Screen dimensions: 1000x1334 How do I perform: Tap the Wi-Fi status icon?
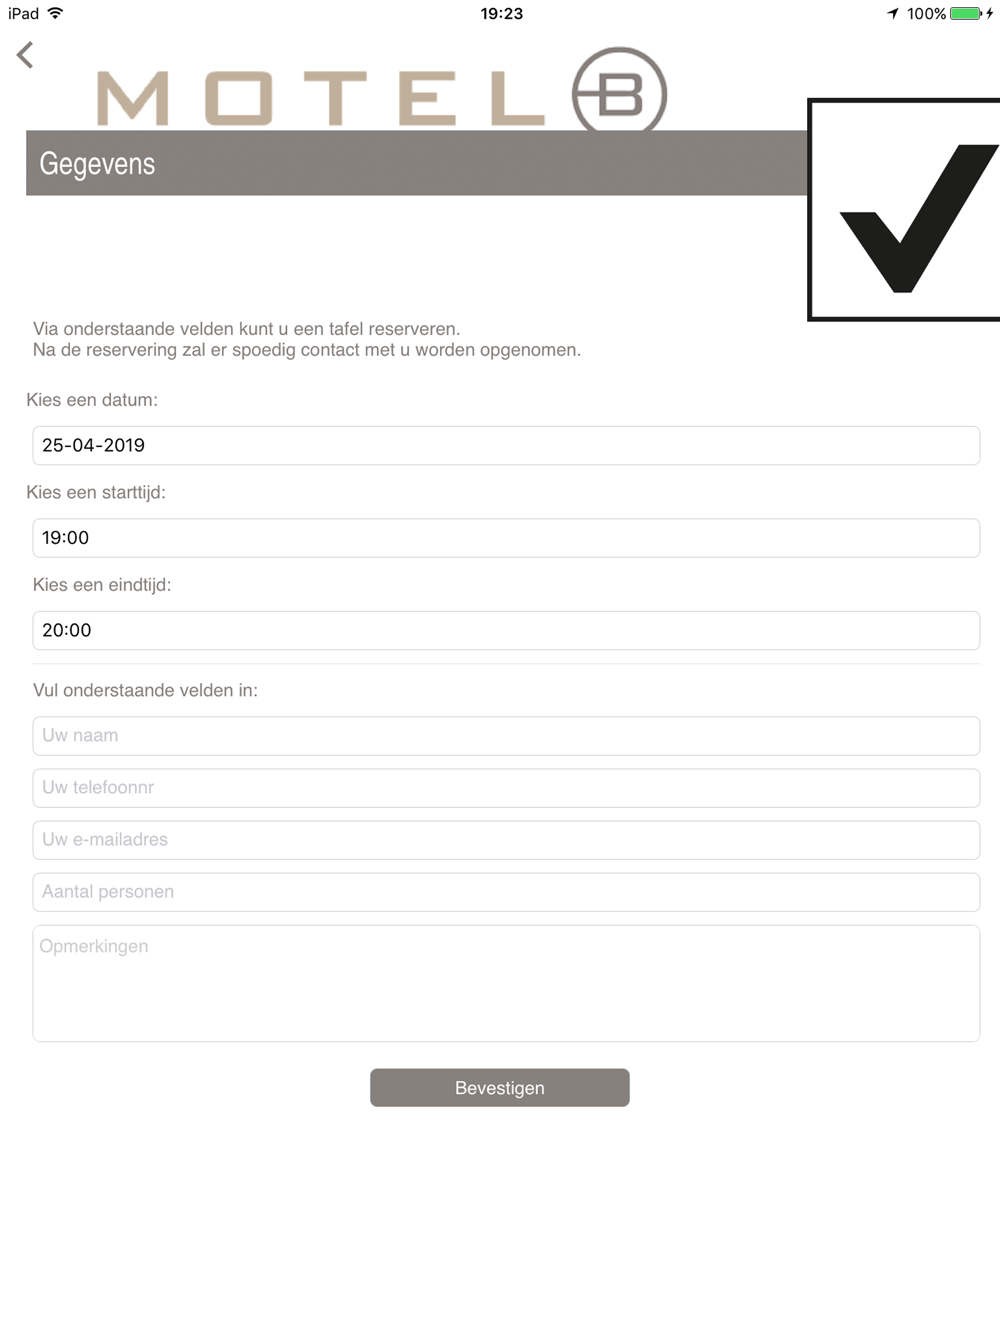click(56, 13)
